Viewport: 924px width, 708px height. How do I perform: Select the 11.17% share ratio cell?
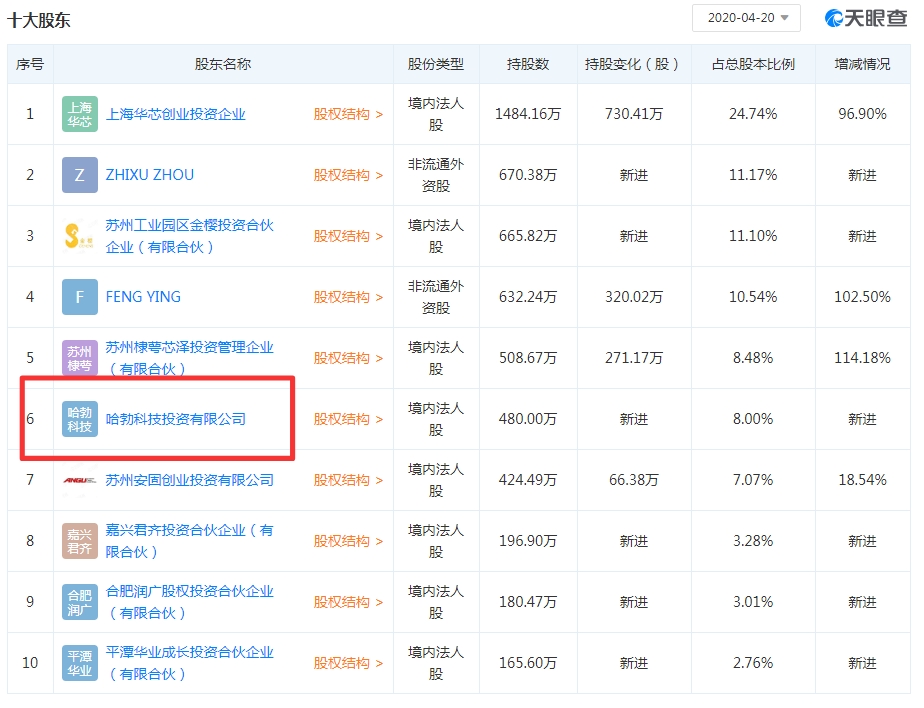point(753,175)
